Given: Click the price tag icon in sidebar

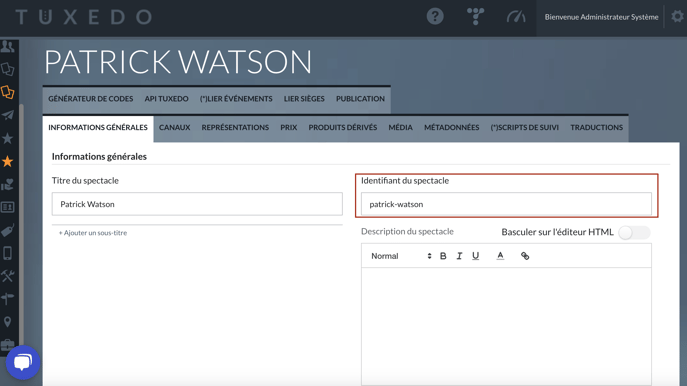Looking at the screenshot, I should [x=7, y=230].
